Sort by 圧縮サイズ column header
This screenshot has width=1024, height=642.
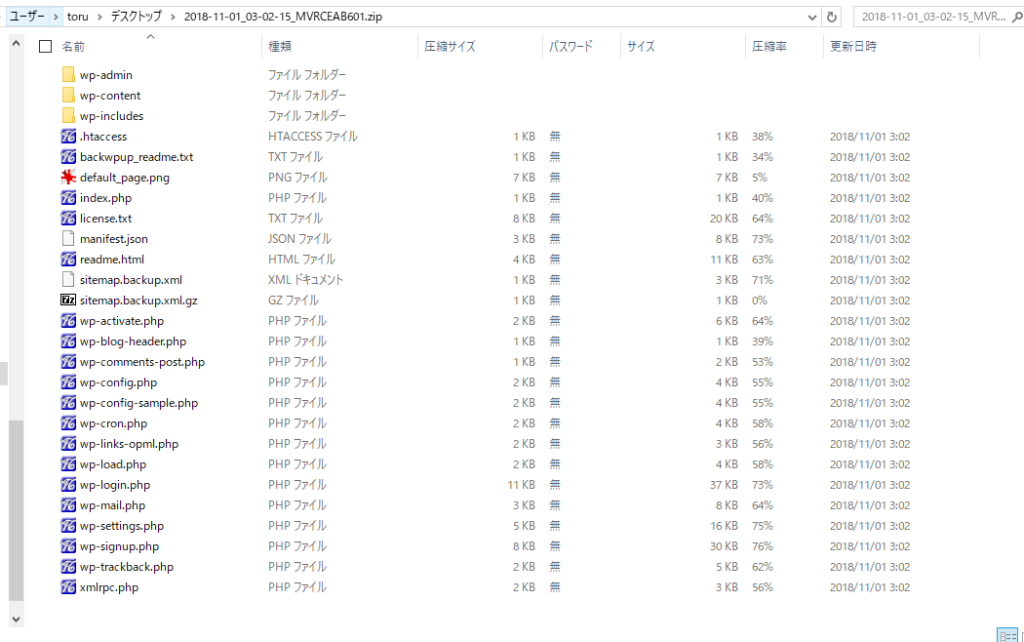click(450, 46)
